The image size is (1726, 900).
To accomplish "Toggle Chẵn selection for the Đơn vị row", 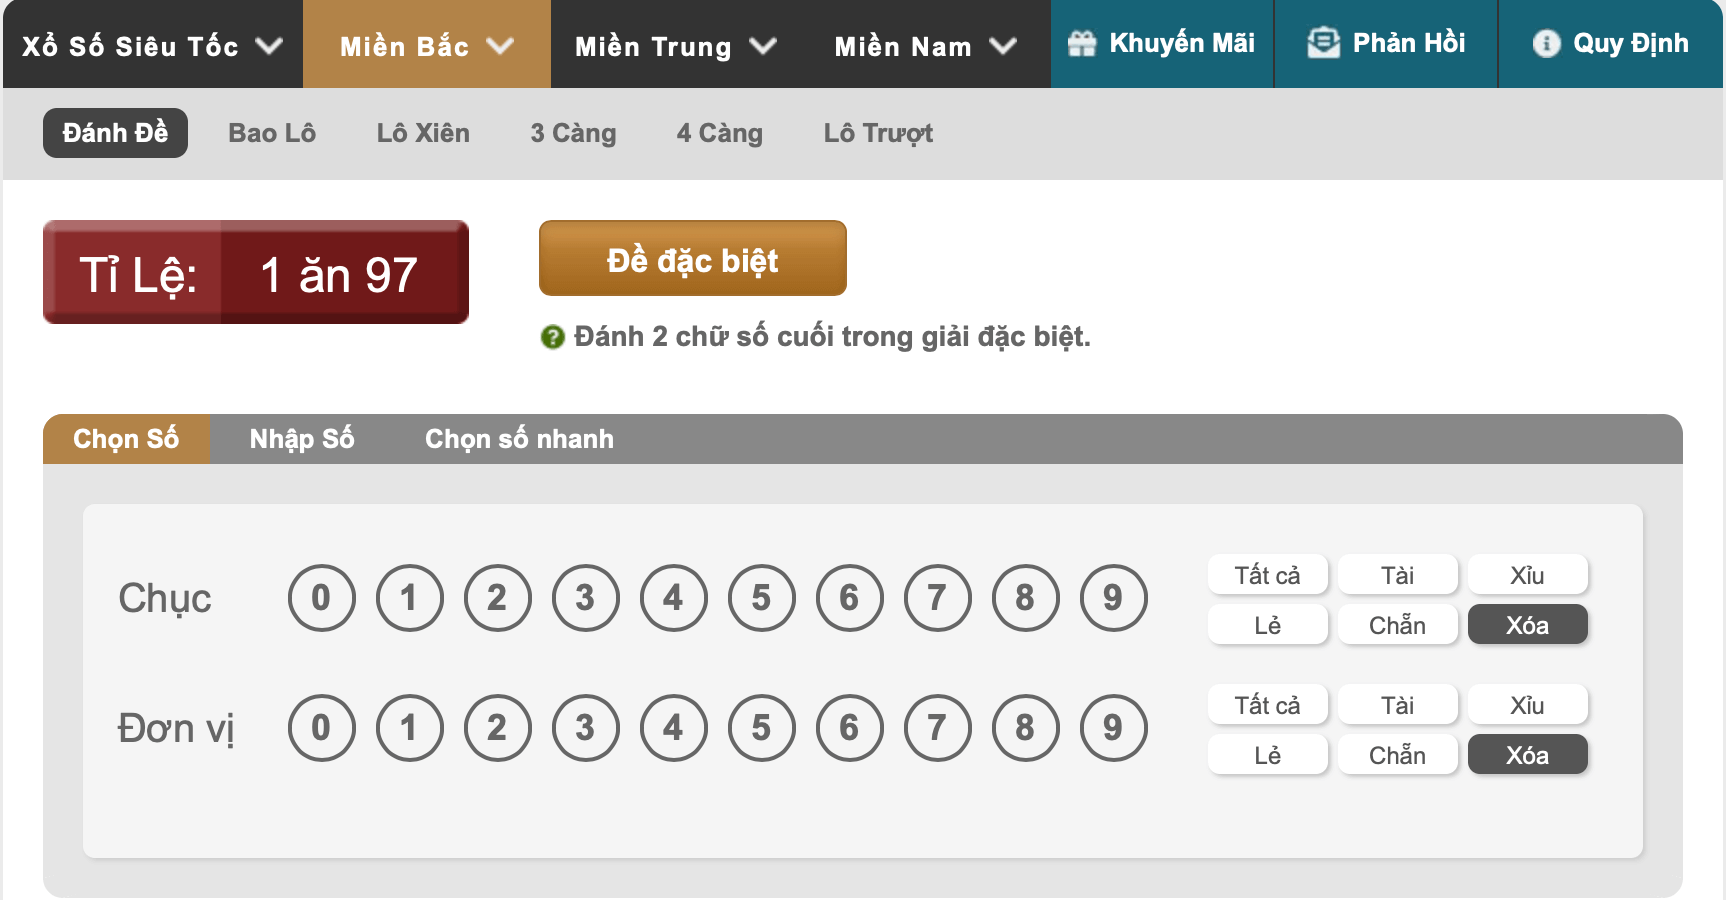I will (x=1397, y=754).
